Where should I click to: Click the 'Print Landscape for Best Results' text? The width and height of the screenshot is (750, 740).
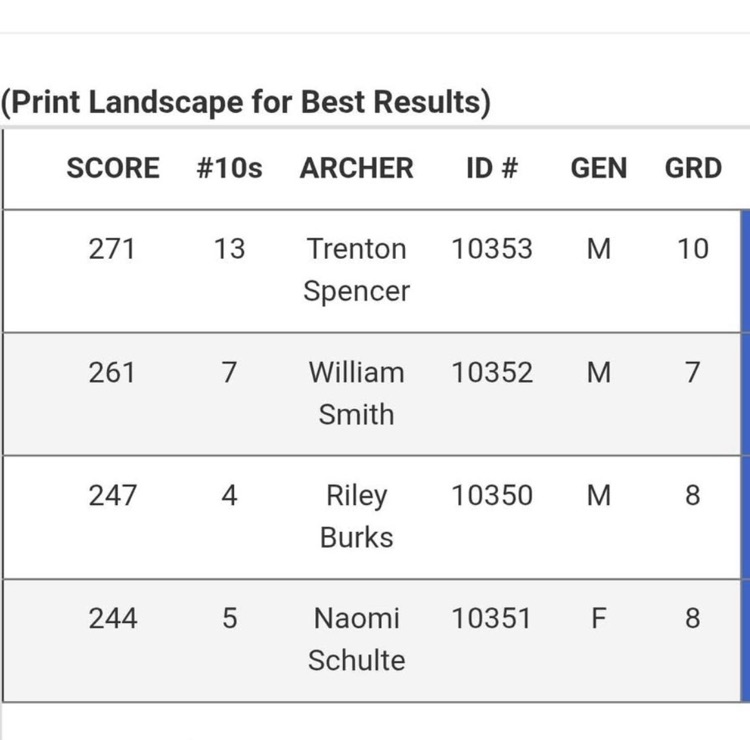(246, 103)
